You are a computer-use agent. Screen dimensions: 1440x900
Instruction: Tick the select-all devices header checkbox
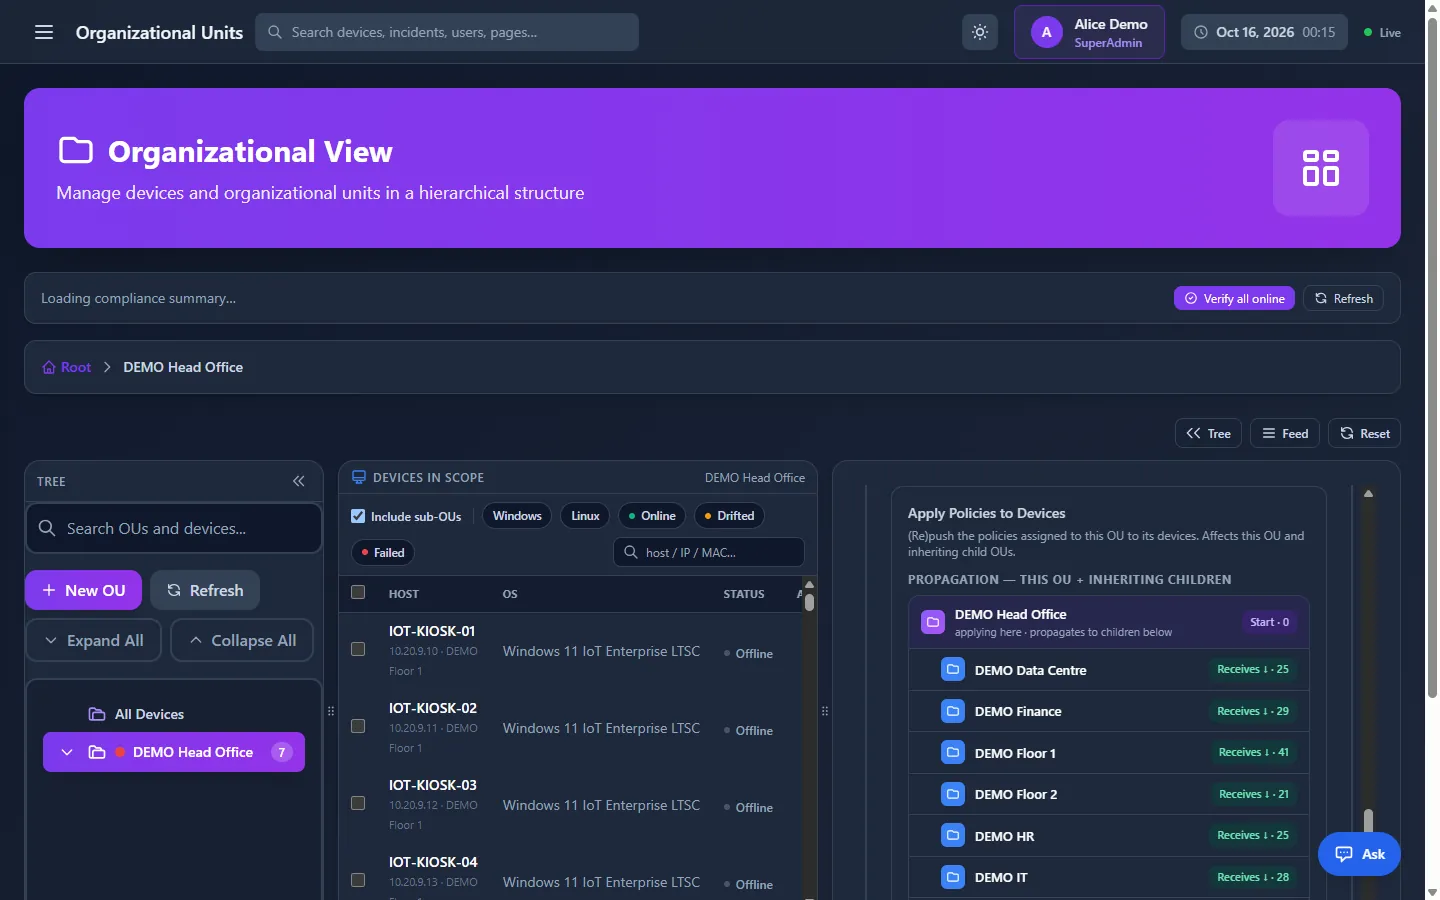pyautogui.click(x=358, y=592)
